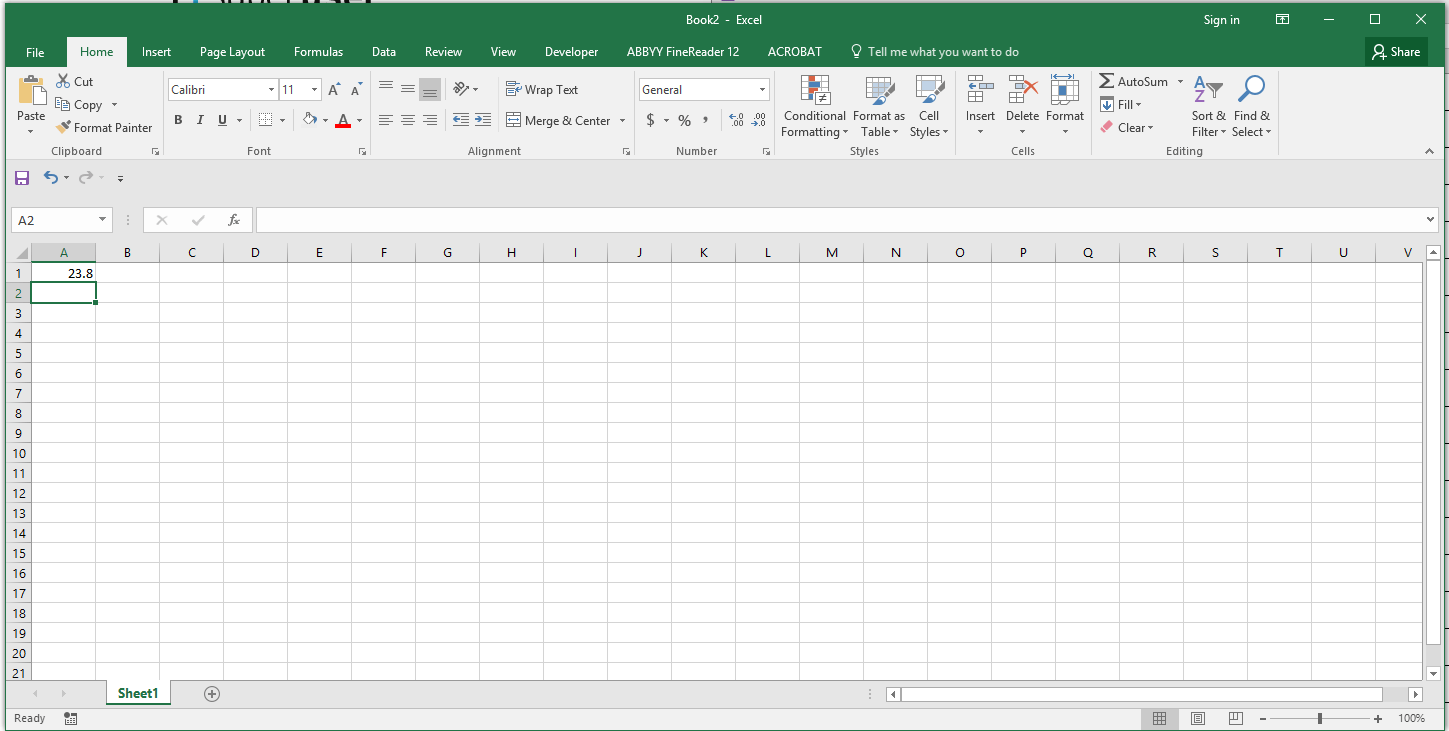Expand the Number Format dropdown showing General
The image size is (1449, 731).
(x=761, y=89)
